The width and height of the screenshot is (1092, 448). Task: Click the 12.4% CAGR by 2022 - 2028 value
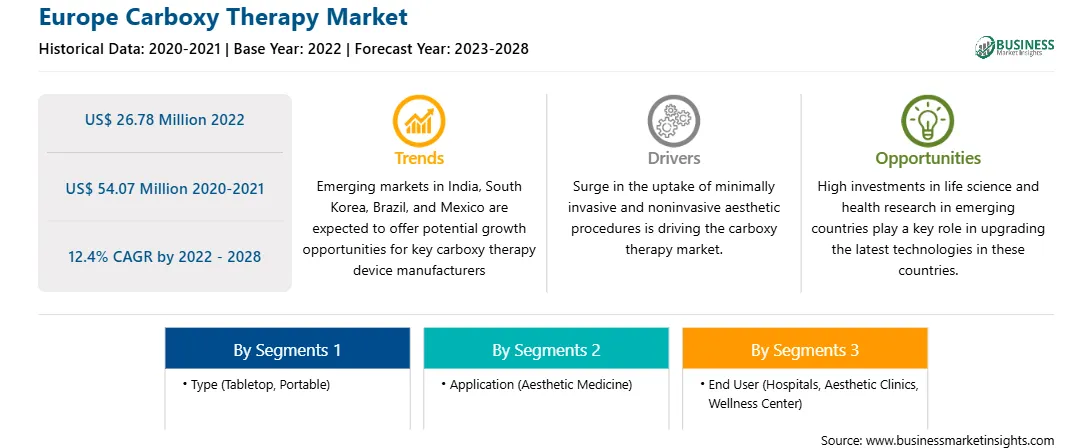click(165, 256)
